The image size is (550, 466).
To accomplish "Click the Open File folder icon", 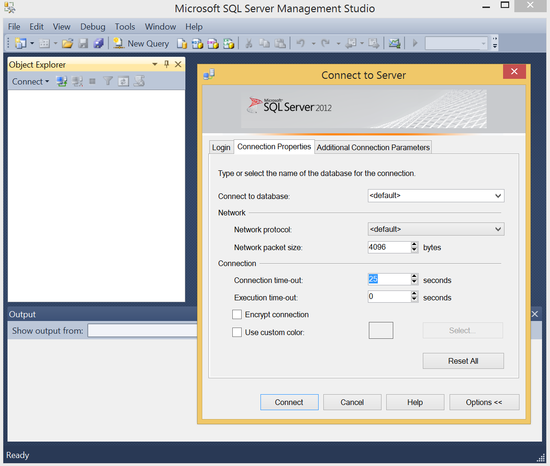I will (x=67, y=43).
